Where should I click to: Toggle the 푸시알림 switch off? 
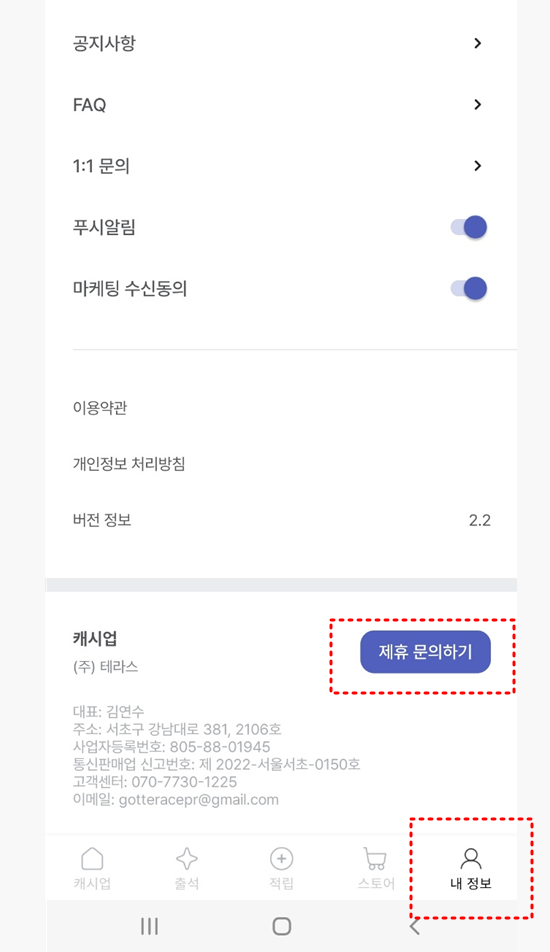pyautogui.click(x=469, y=227)
